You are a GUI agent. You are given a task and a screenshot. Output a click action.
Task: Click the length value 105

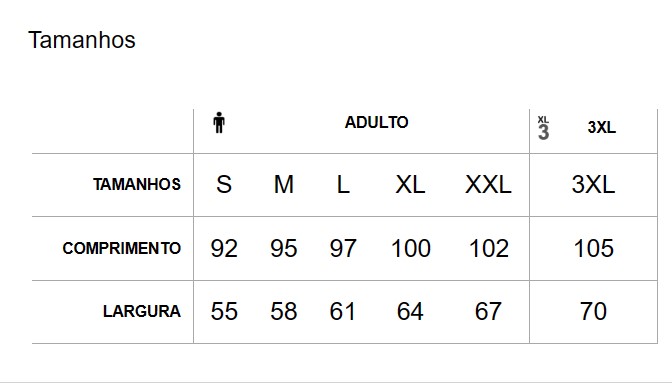pos(594,248)
